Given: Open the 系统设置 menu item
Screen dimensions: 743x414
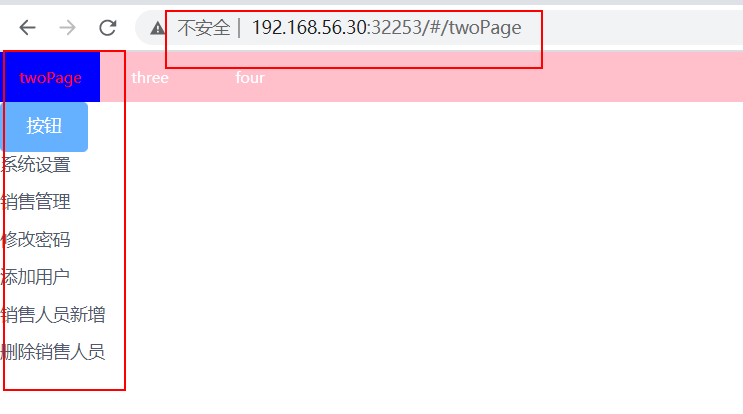Looking at the screenshot, I should [x=36, y=165].
